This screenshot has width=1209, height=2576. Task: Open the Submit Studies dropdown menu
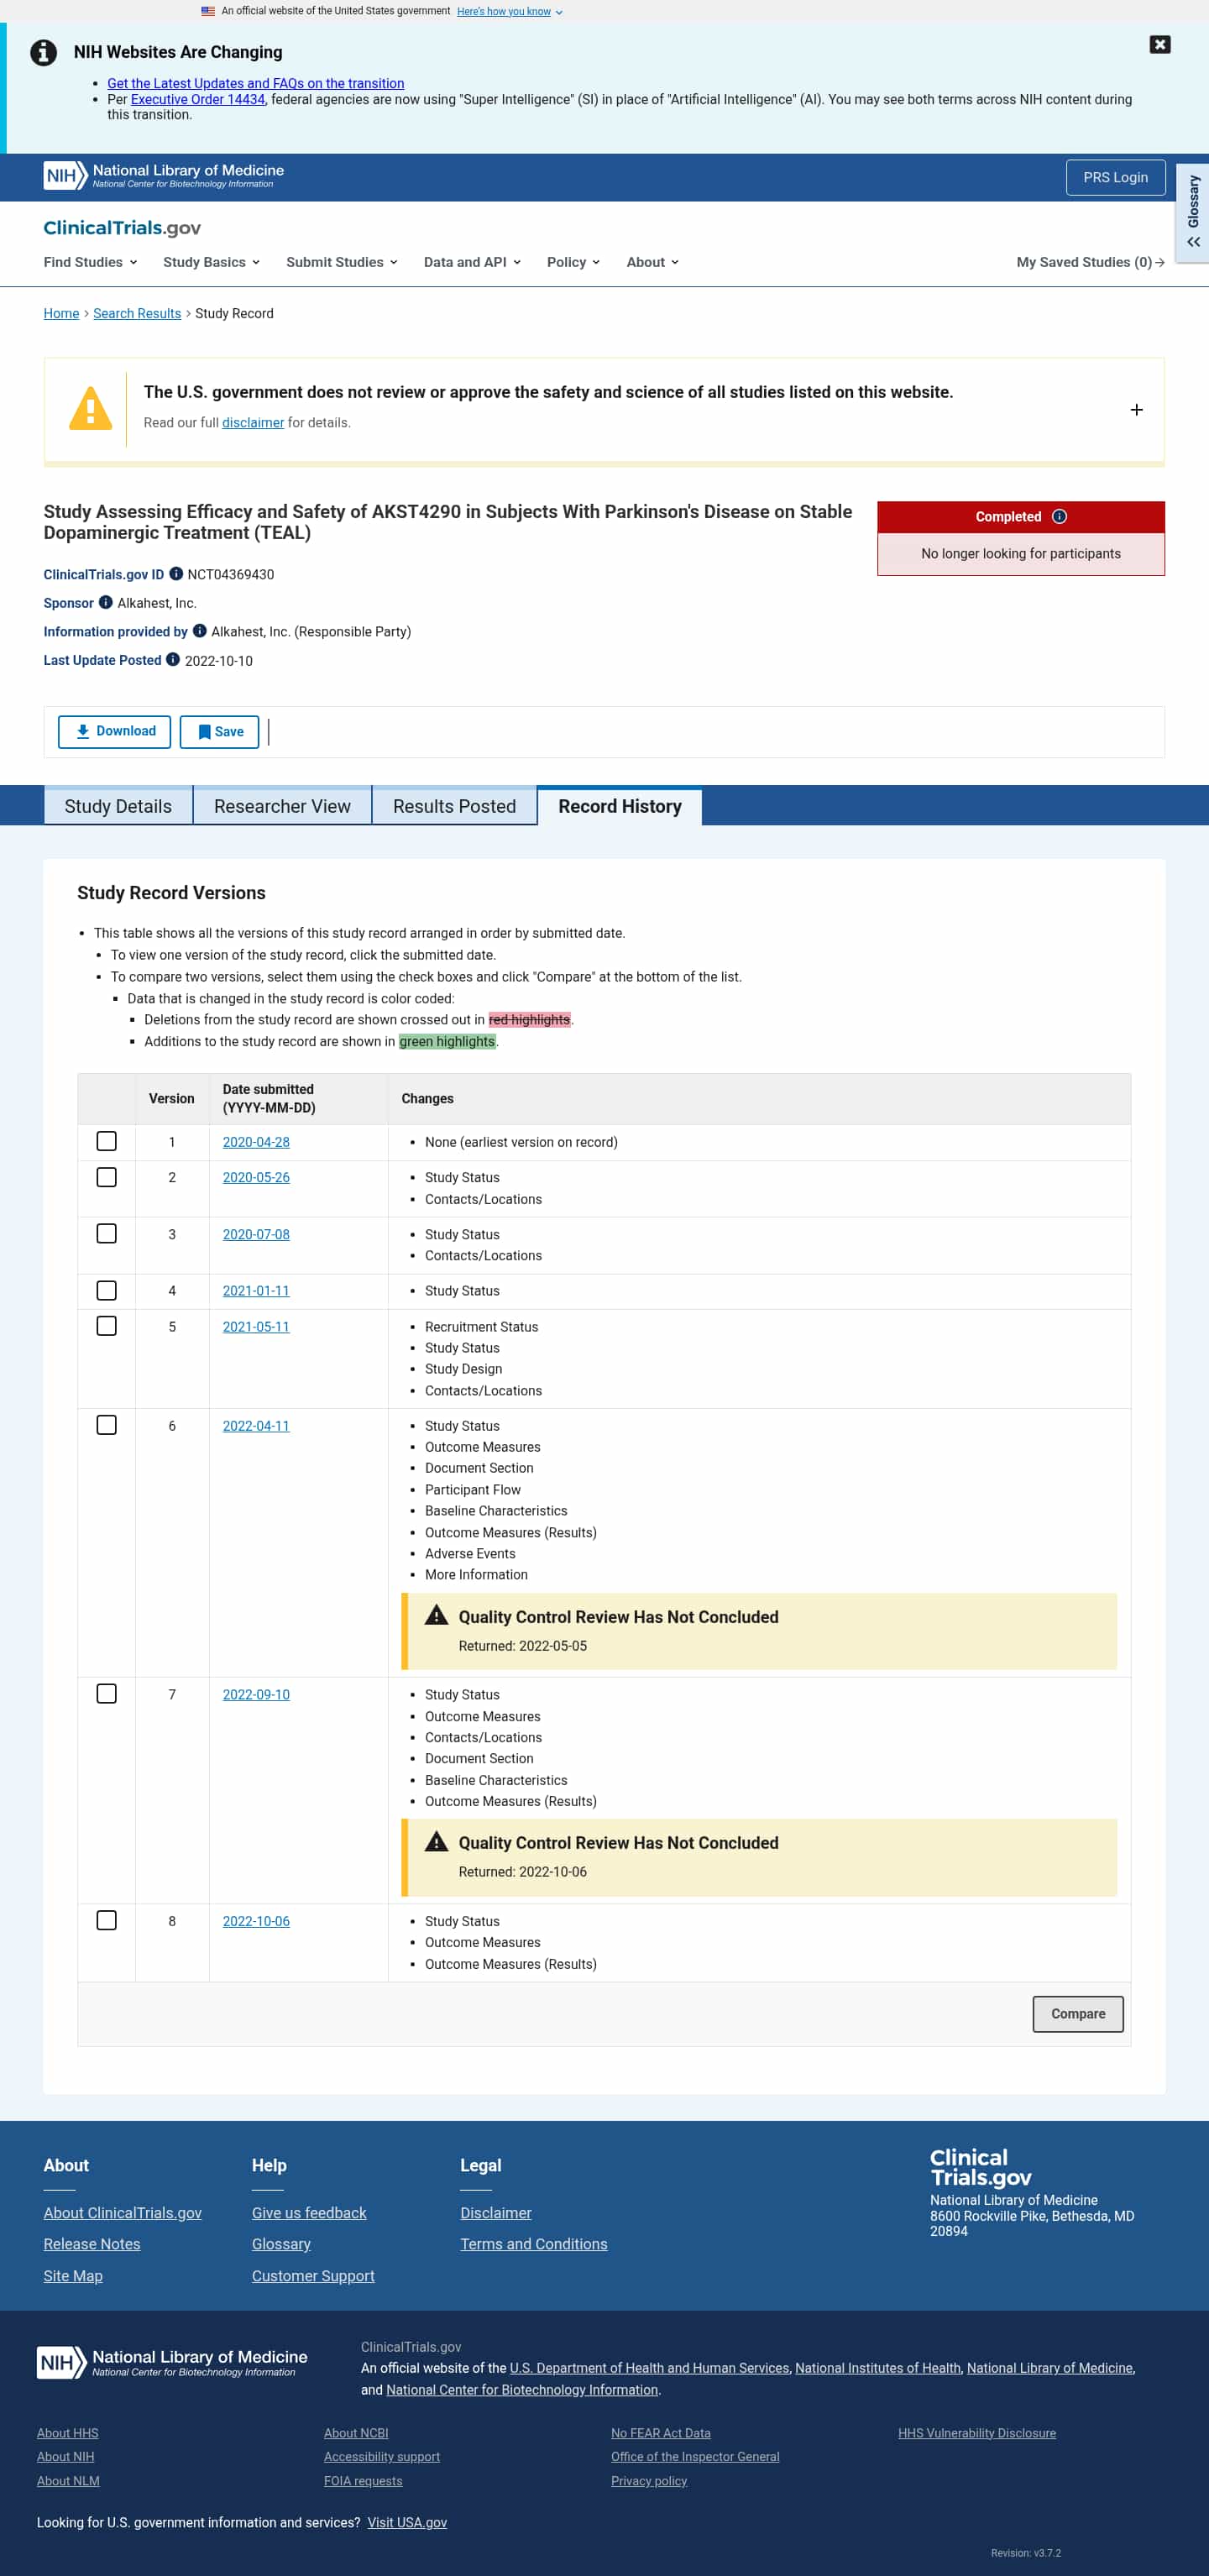pyautogui.click(x=342, y=262)
